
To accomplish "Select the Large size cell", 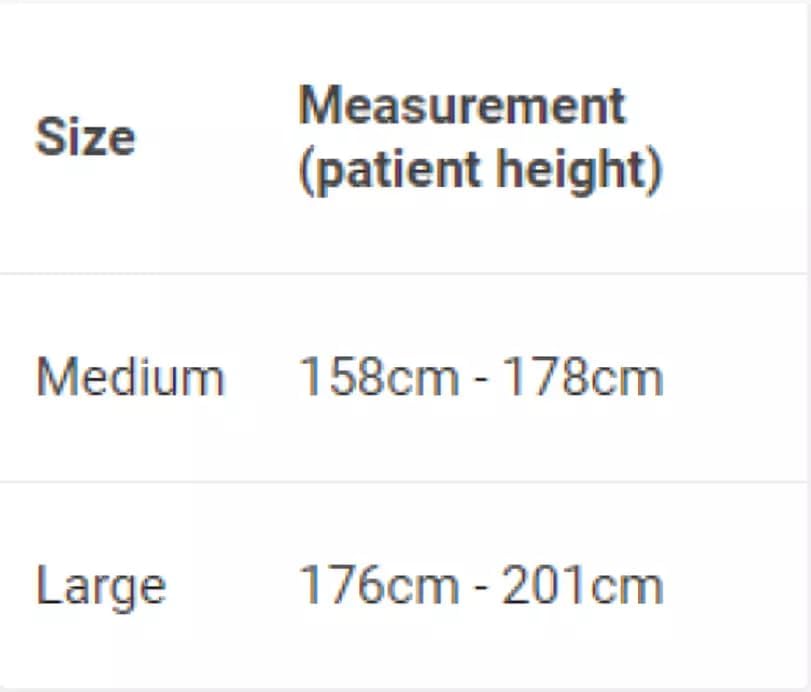I will coord(101,588).
